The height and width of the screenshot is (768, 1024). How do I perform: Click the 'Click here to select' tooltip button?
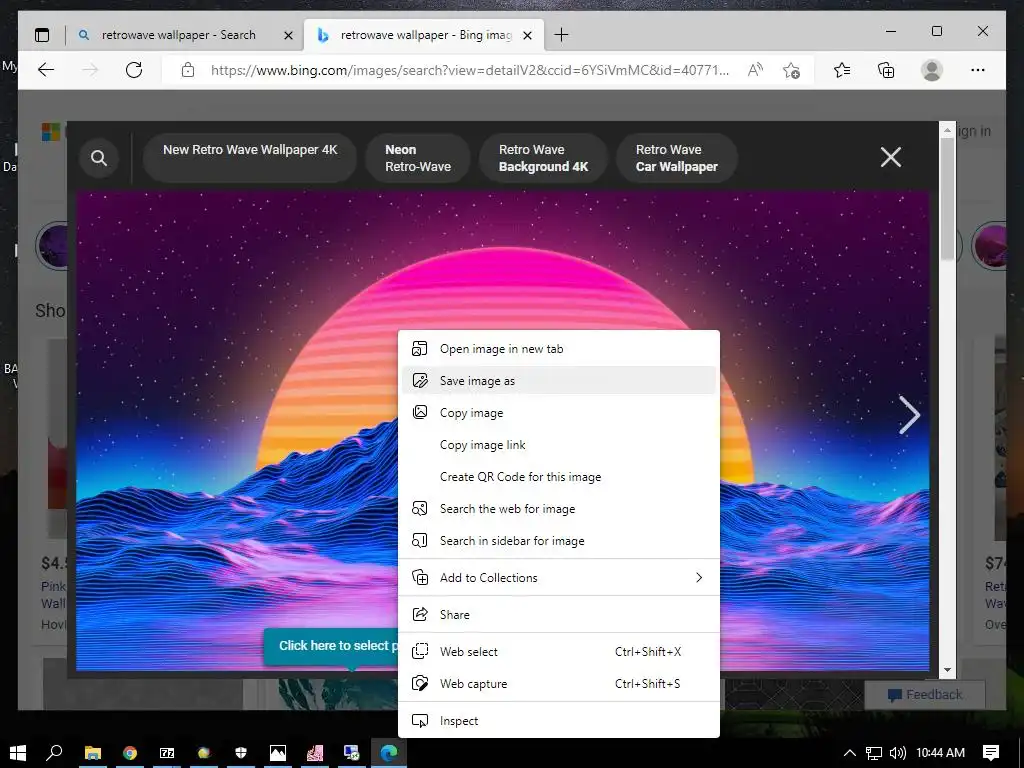331,646
